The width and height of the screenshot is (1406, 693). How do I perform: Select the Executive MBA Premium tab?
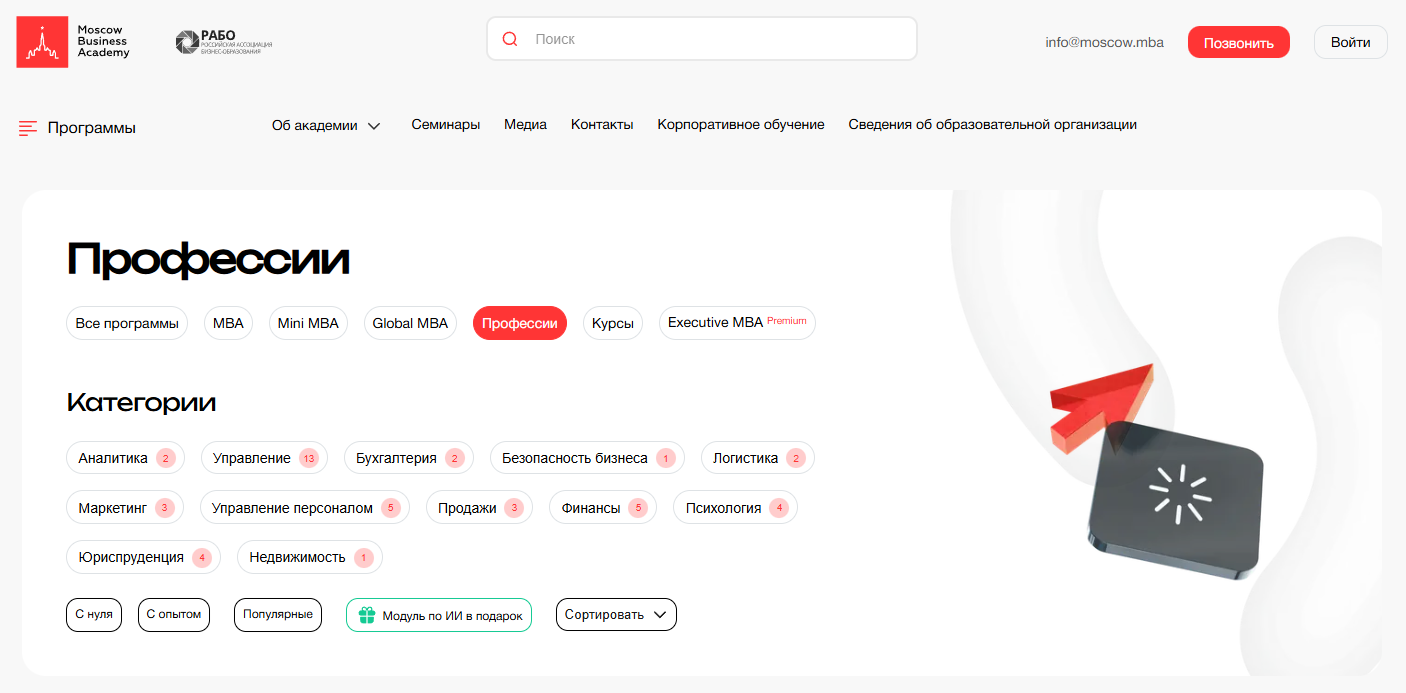[736, 323]
